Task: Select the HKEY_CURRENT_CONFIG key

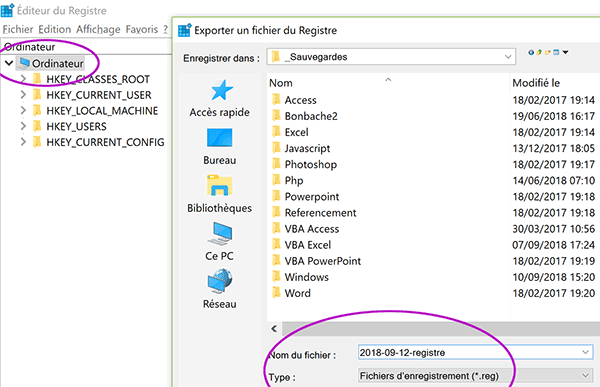Action: coord(105,142)
